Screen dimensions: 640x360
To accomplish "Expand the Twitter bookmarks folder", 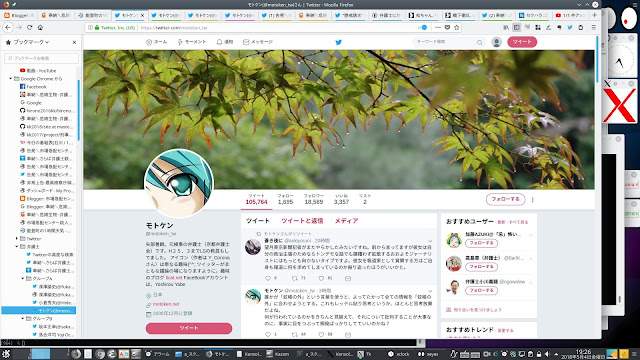I will click(x=17, y=238).
